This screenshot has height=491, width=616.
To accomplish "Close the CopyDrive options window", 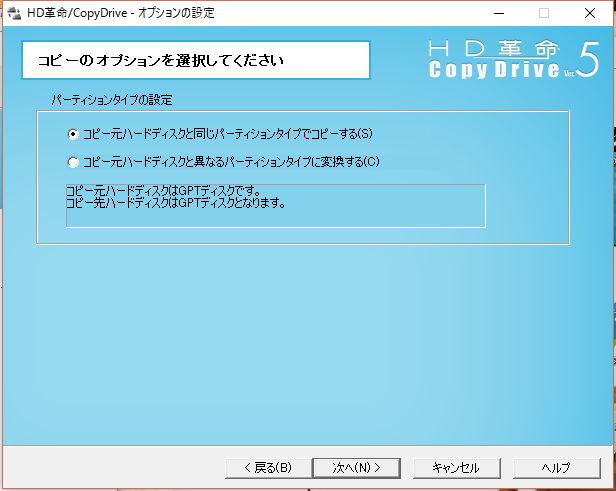I will pos(590,13).
